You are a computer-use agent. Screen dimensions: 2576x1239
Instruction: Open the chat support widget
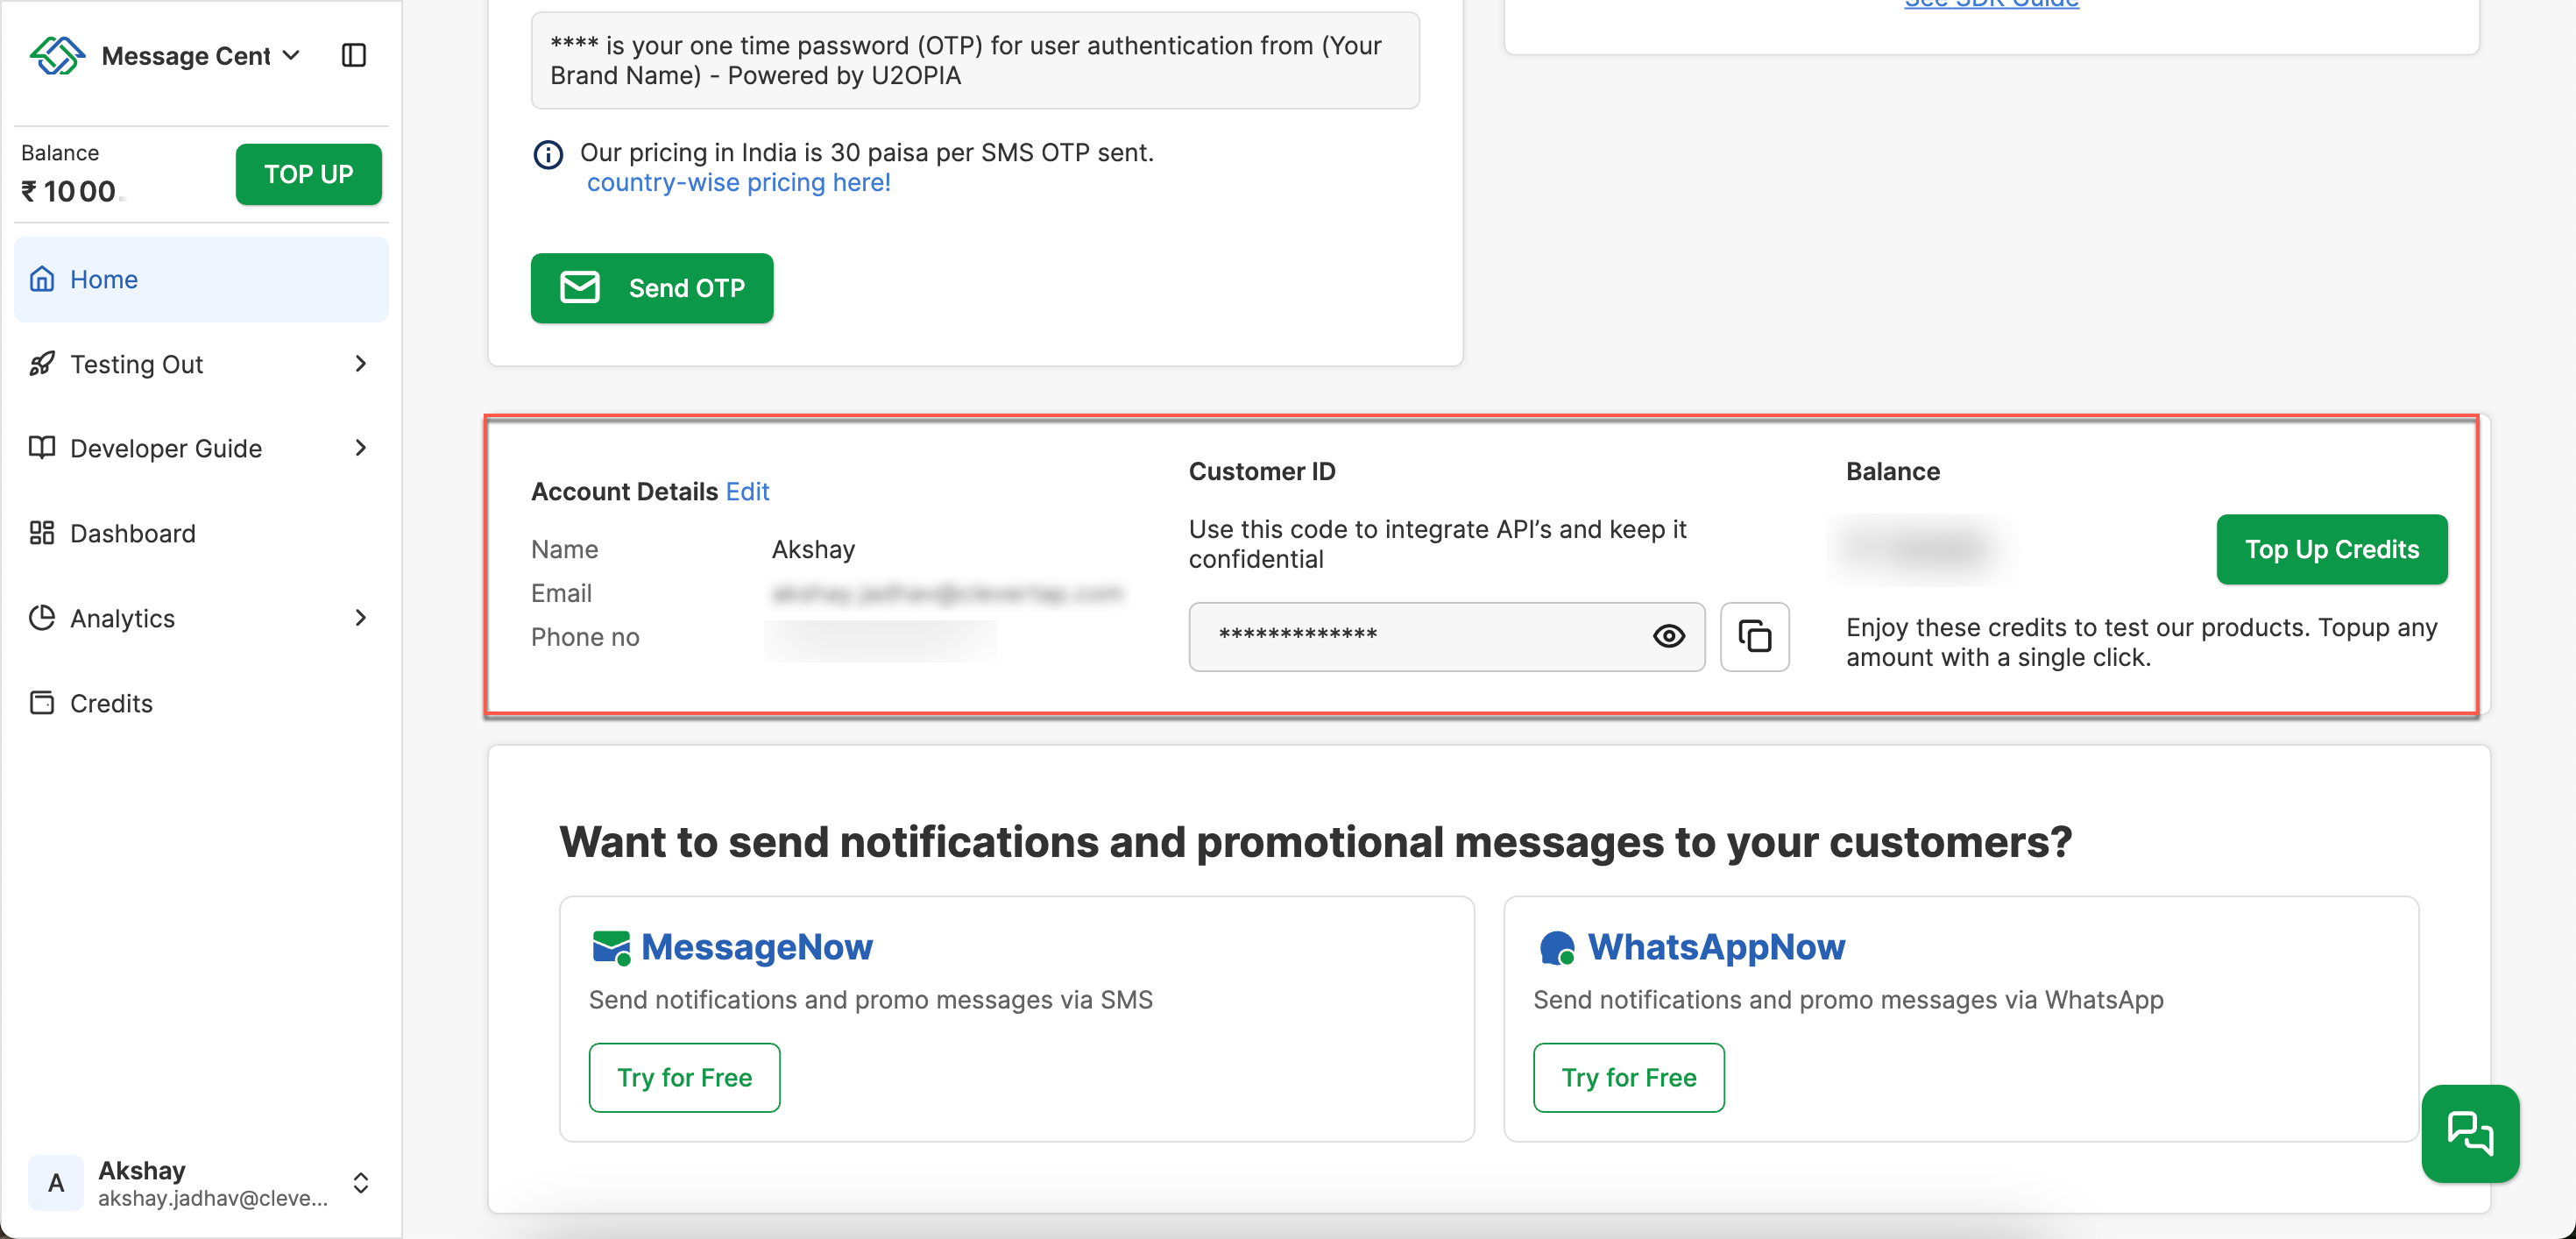point(2471,1134)
